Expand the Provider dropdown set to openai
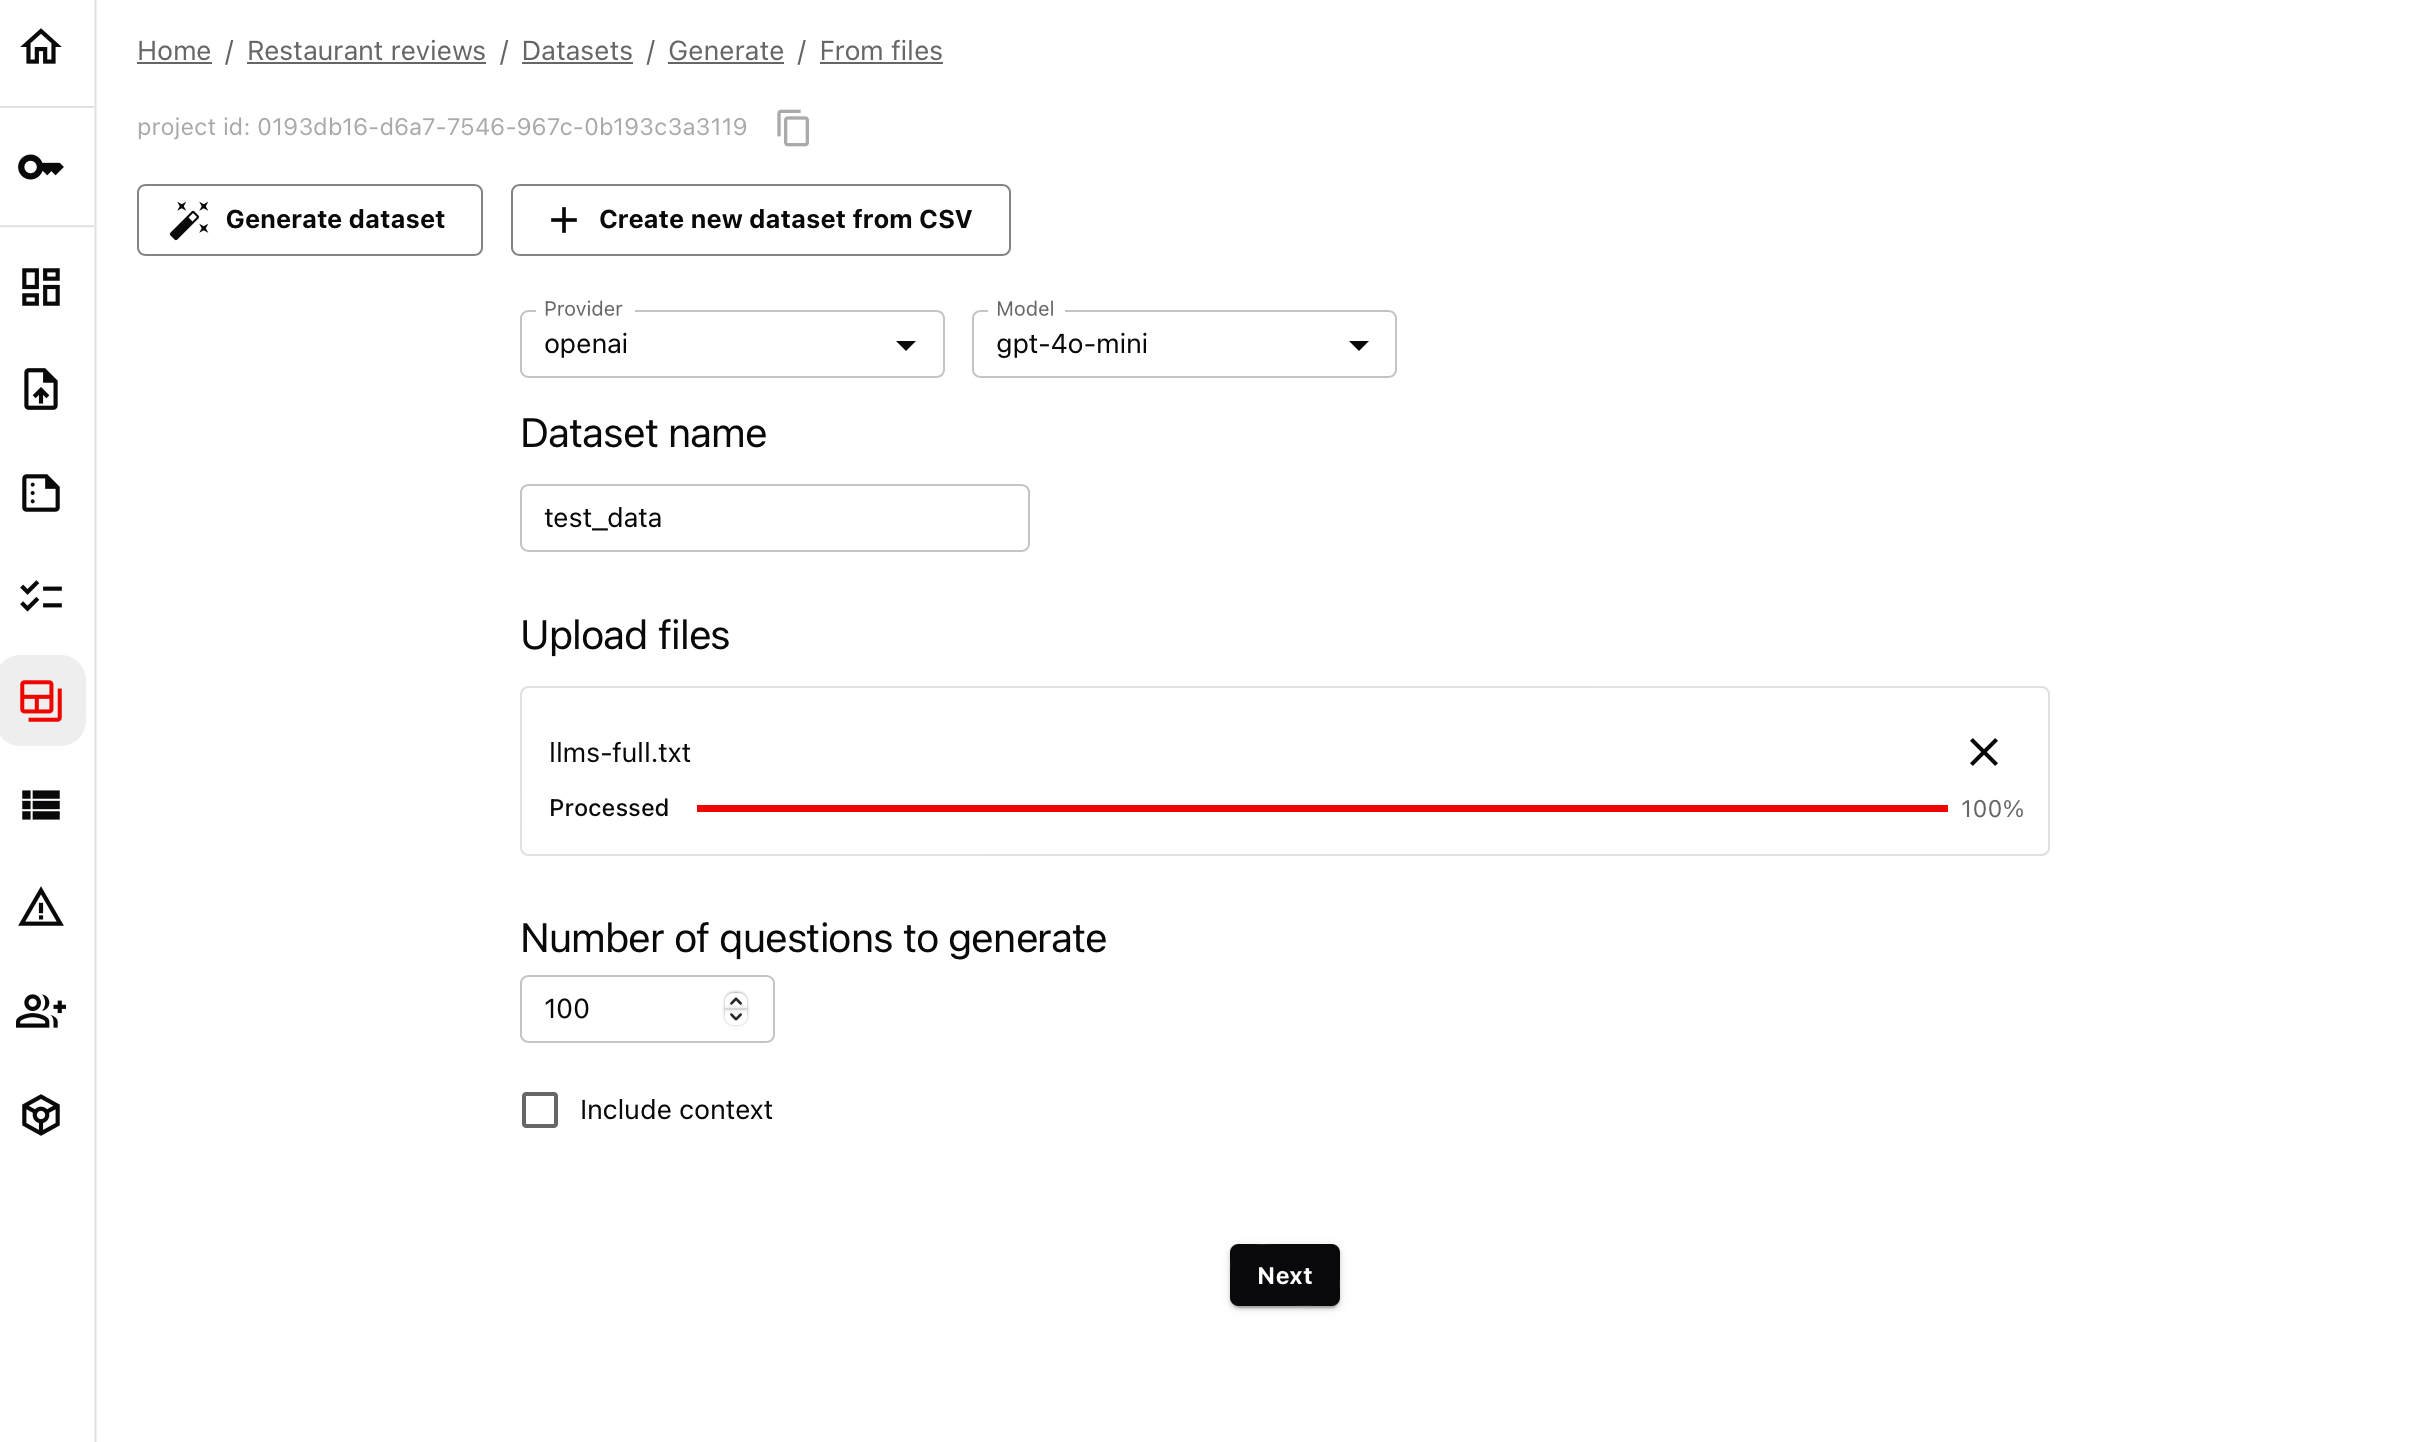The width and height of the screenshot is (2432, 1442). pos(732,344)
